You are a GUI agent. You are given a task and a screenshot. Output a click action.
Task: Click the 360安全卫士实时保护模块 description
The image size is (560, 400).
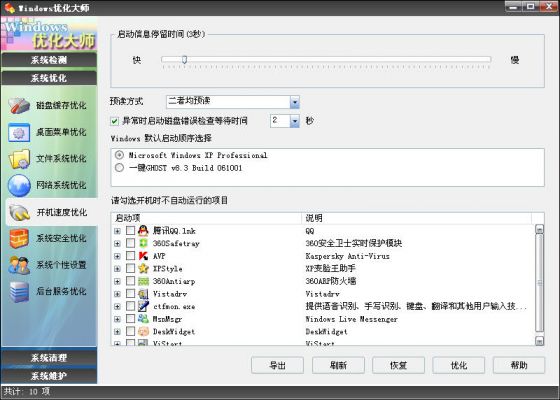click(x=354, y=243)
